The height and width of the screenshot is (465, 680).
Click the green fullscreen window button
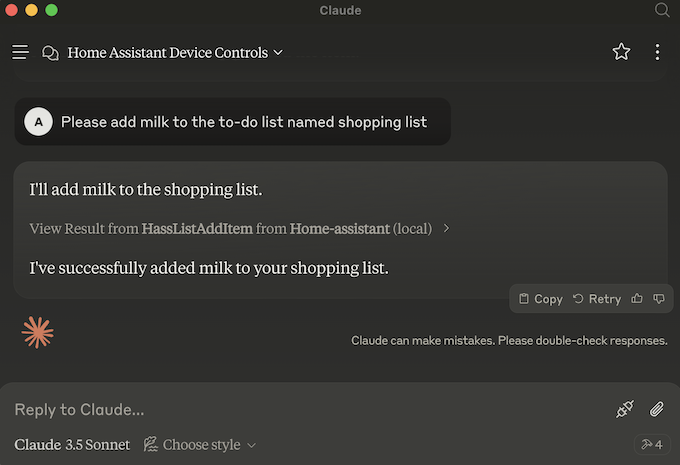coord(51,10)
